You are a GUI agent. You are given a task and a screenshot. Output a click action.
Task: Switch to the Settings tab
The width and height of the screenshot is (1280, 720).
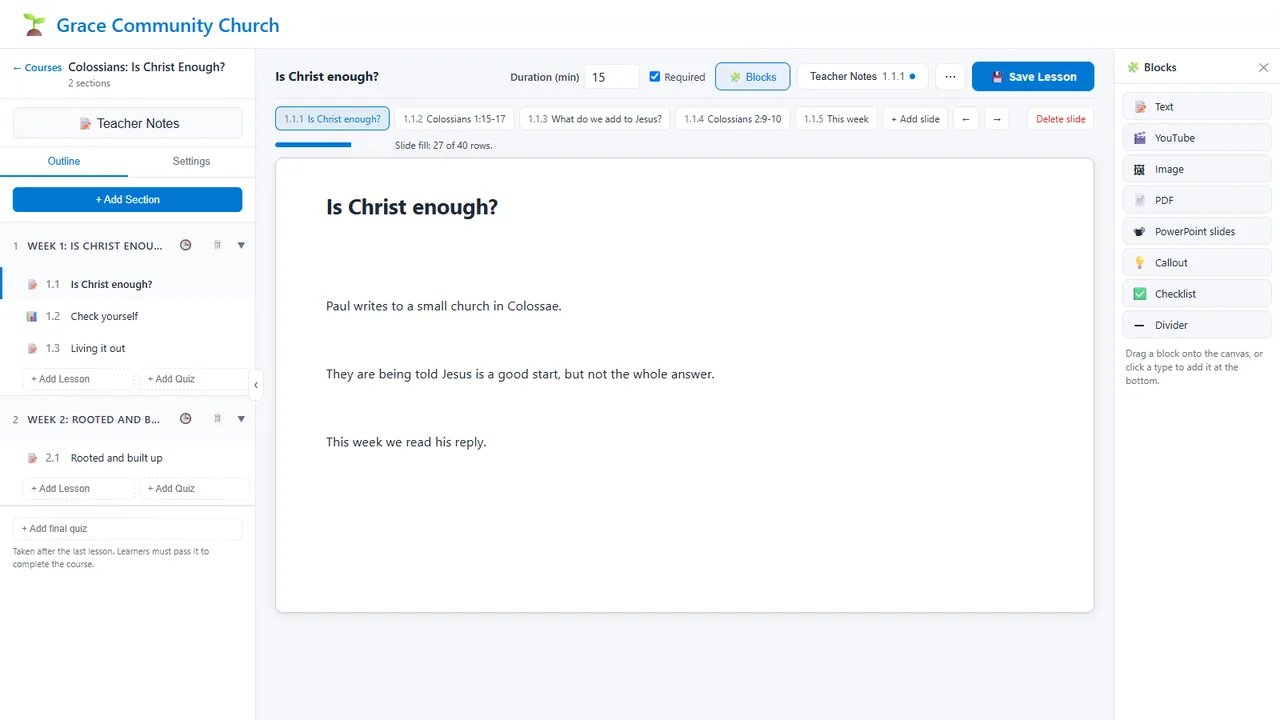(191, 161)
